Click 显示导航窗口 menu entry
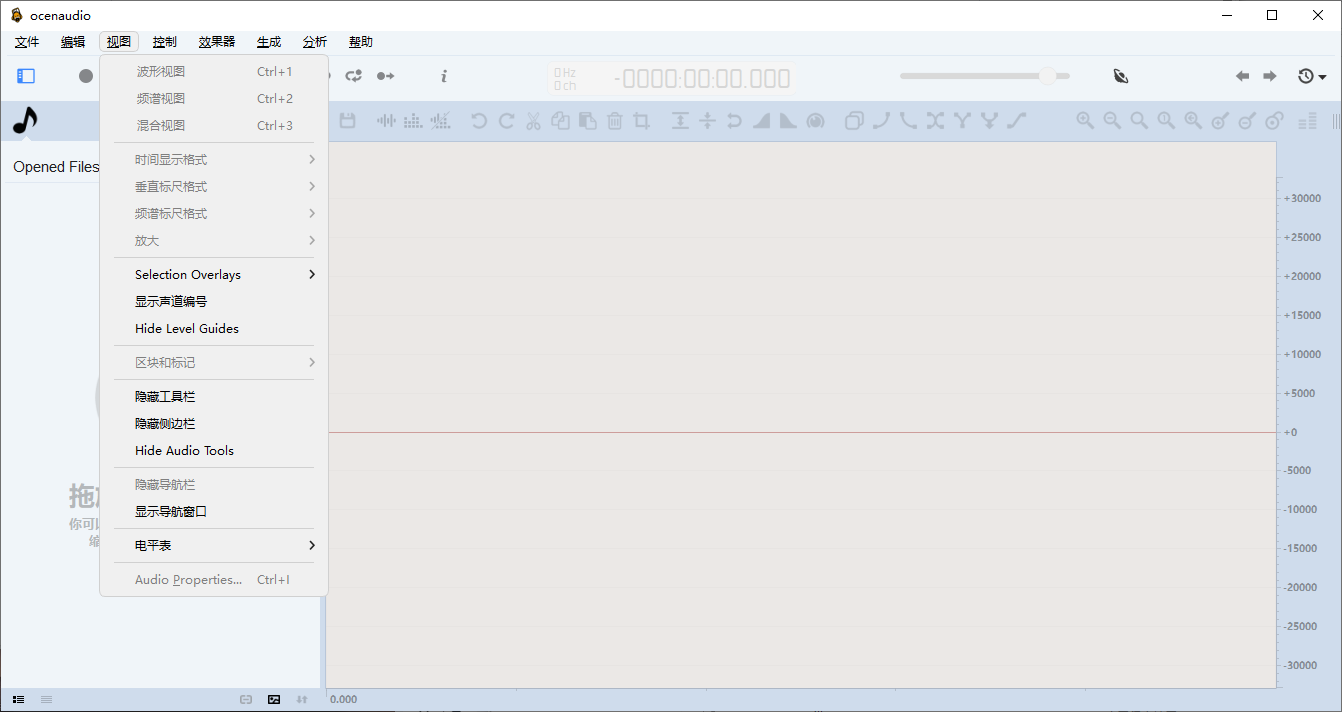Viewport: 1342px width, 712px height. 171,511
